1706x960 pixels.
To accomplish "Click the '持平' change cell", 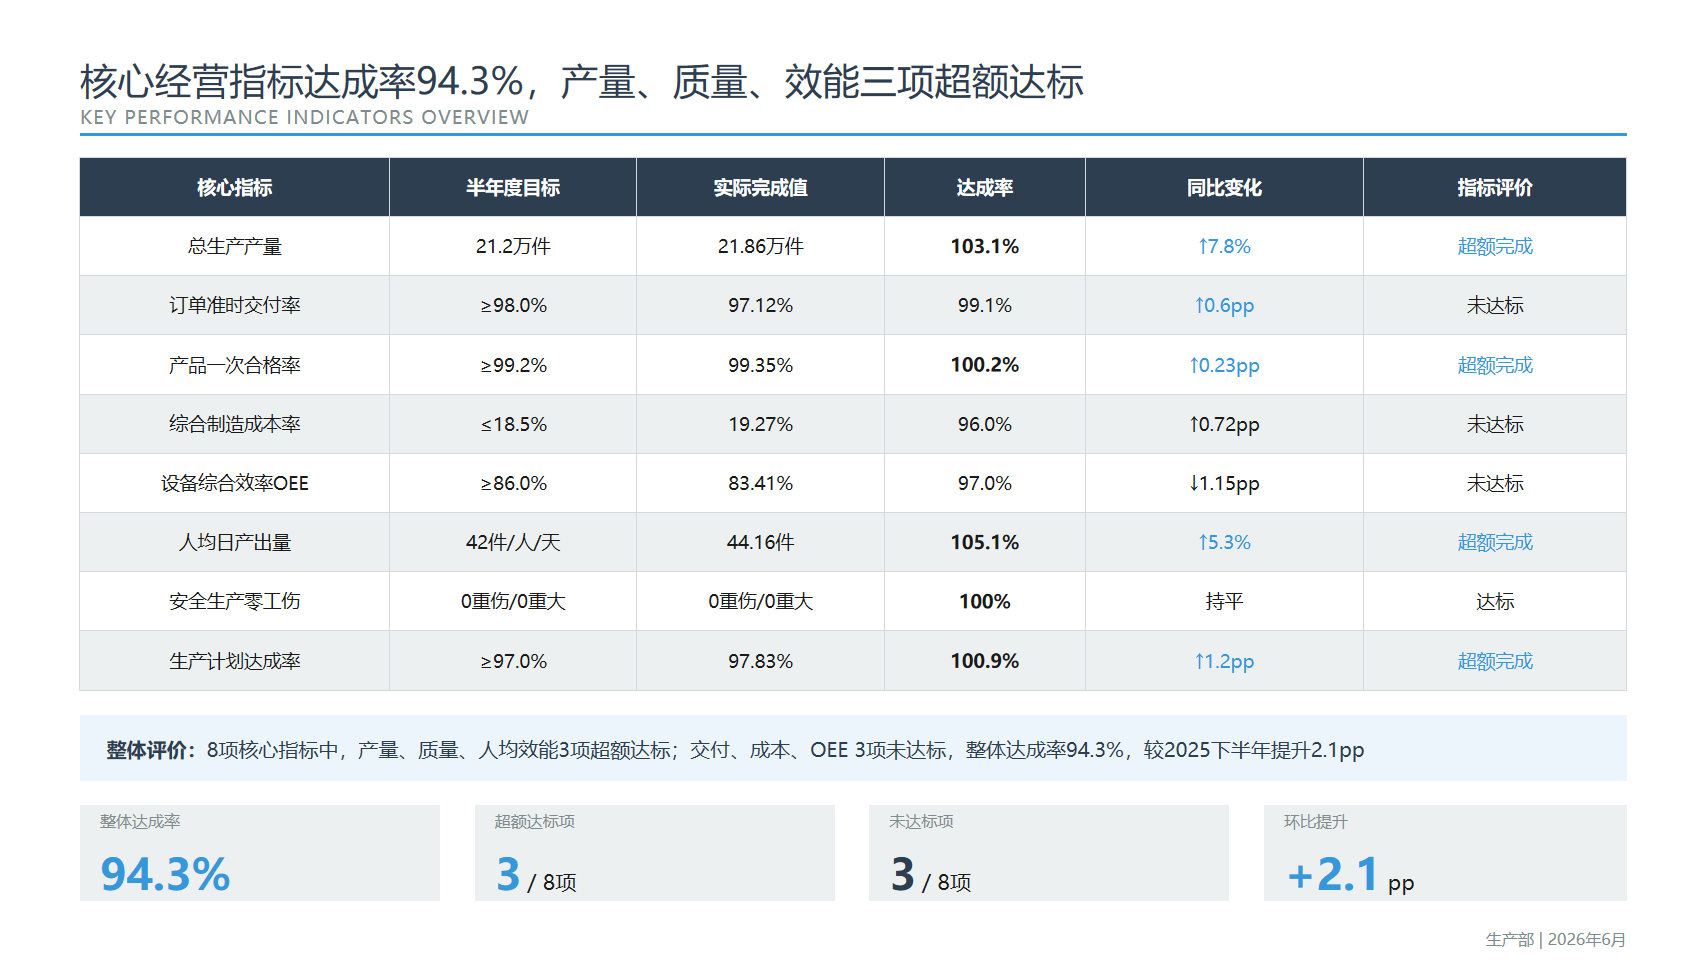I will 1224,601.
